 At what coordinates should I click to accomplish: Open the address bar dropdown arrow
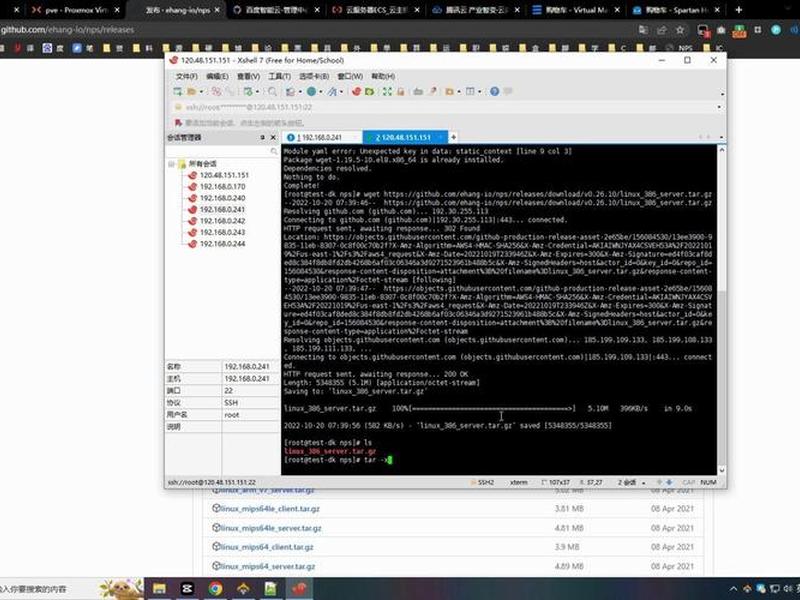click(x=719, y=107)
